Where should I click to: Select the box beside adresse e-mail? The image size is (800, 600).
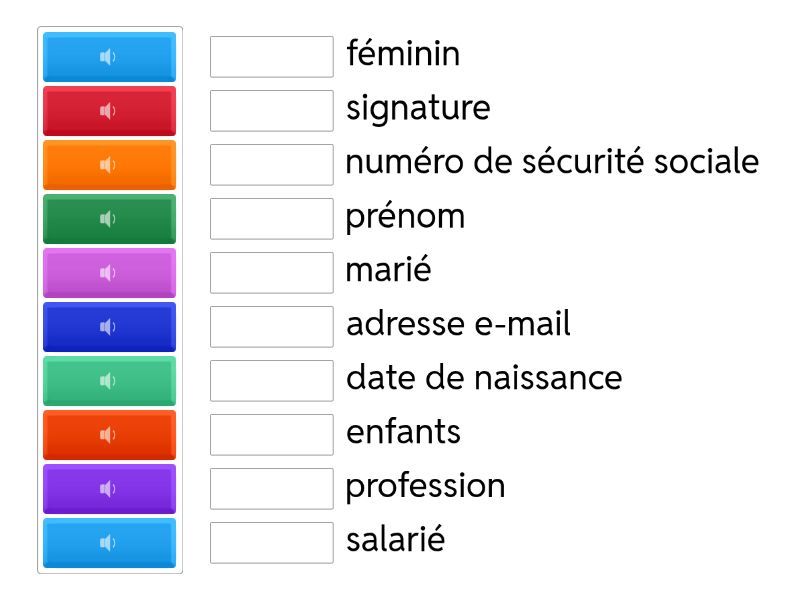[271, 327]
